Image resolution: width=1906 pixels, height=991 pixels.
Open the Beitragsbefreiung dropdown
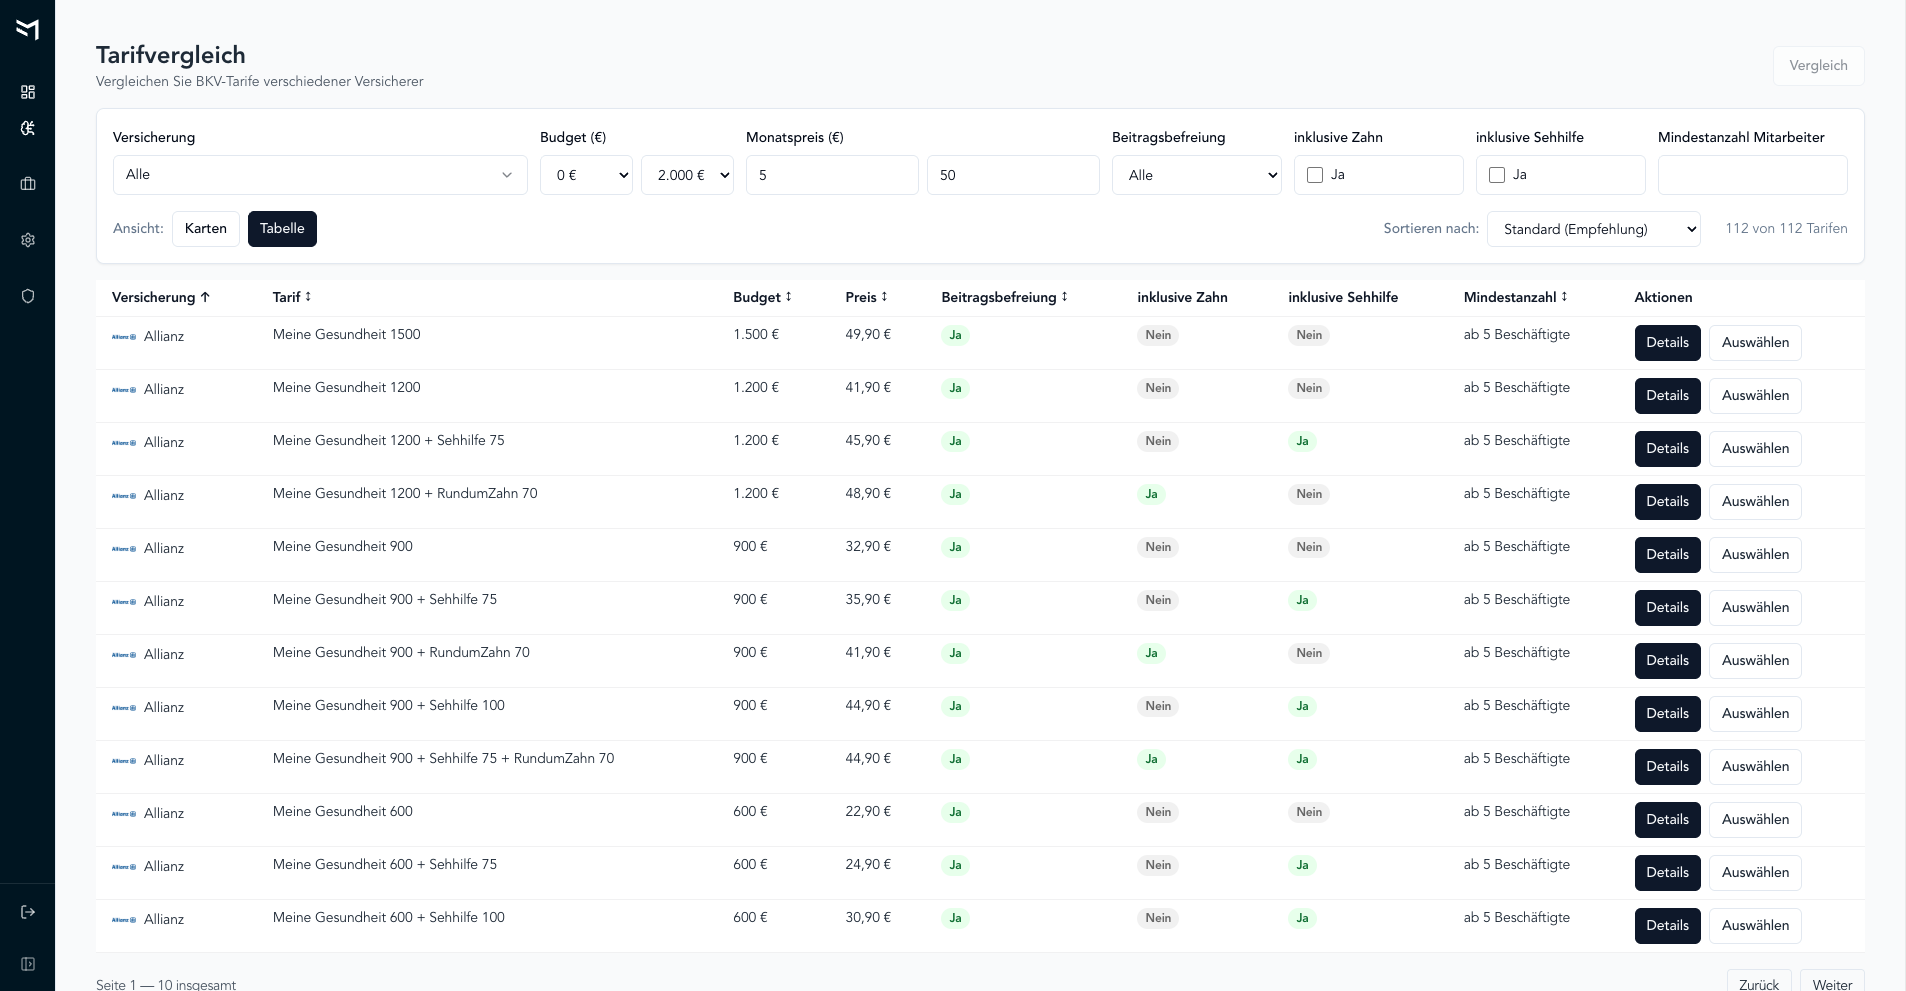(x=1197, y=175)
